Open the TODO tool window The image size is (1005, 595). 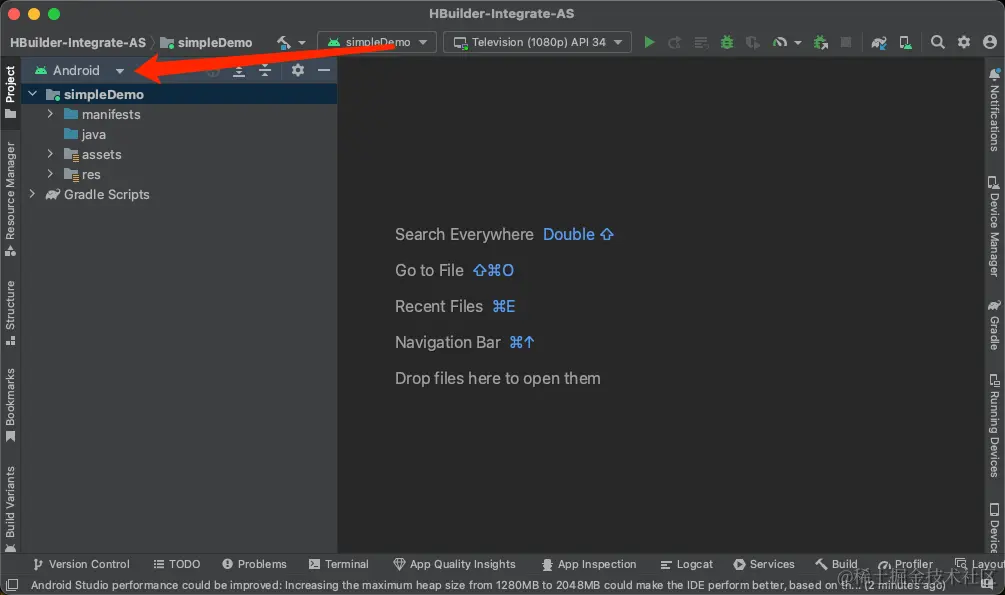pyautogui.click(x=177, y=564)
